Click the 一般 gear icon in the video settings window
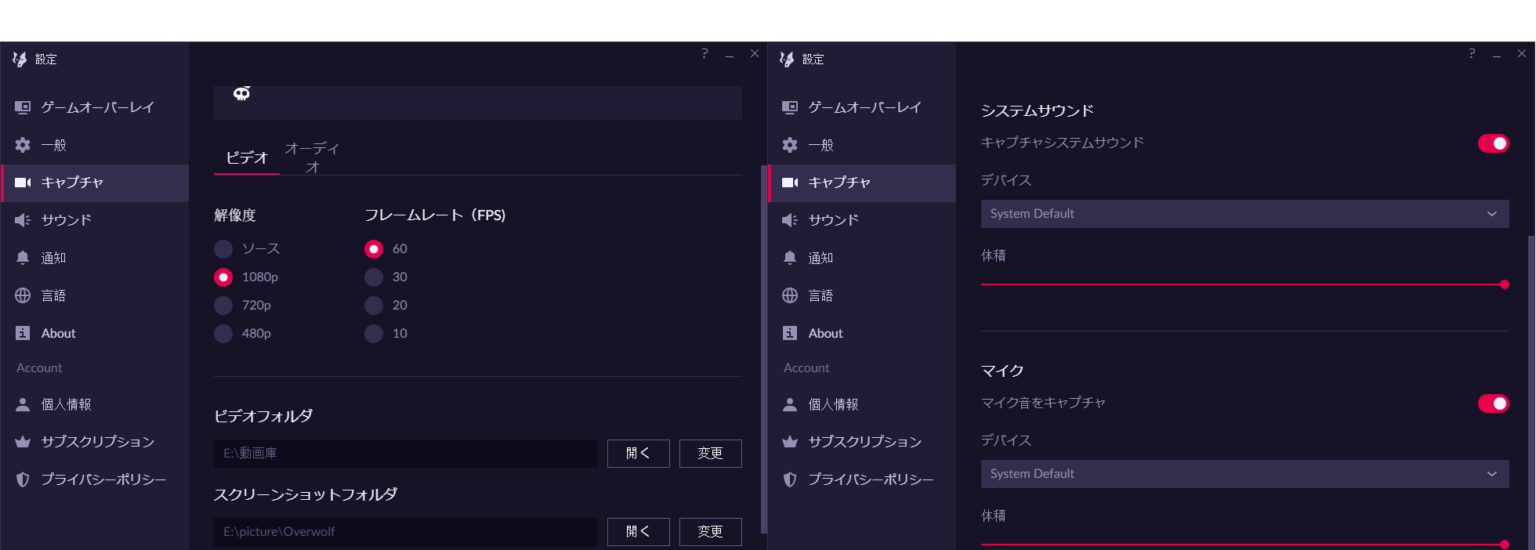Image resolution: width=1536 pixels, height=550 pixels. [x=23, y=145]
